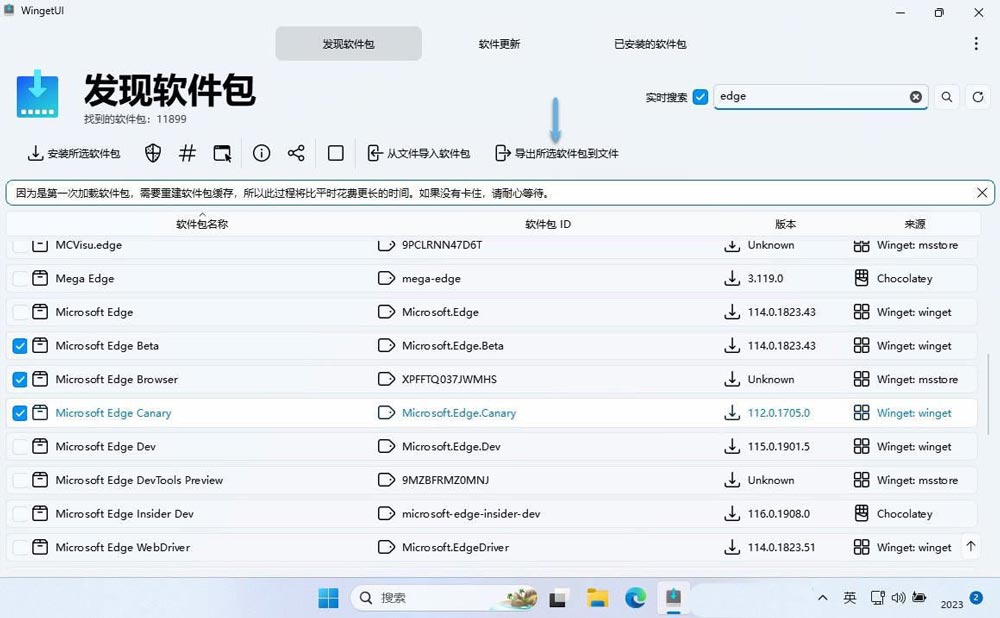The width and height of the screenshot is (1000, 618).
Task: Sort by the 版本 column header
Action: 785,224
